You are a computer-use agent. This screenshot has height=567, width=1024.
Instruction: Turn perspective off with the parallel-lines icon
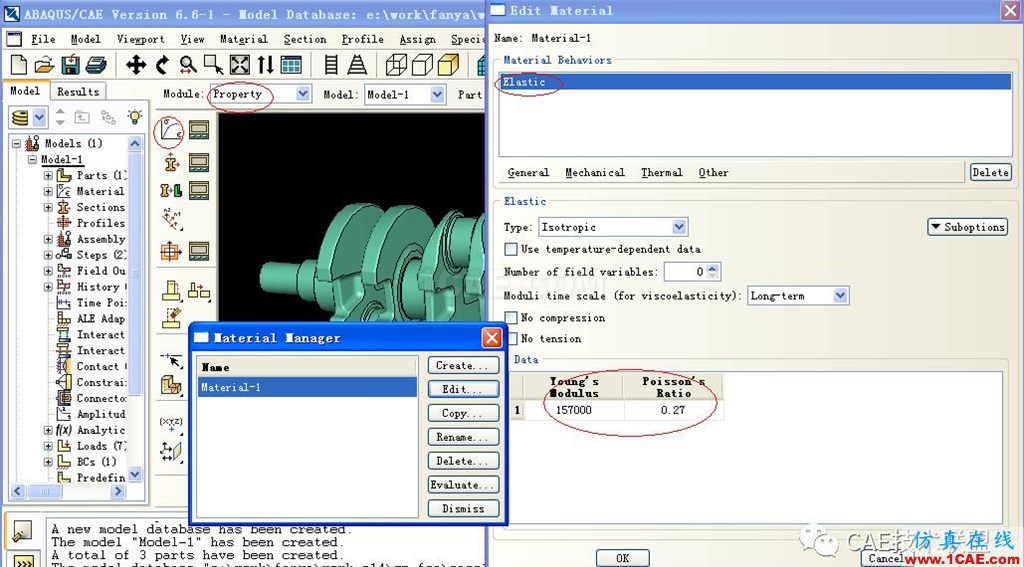331,65
